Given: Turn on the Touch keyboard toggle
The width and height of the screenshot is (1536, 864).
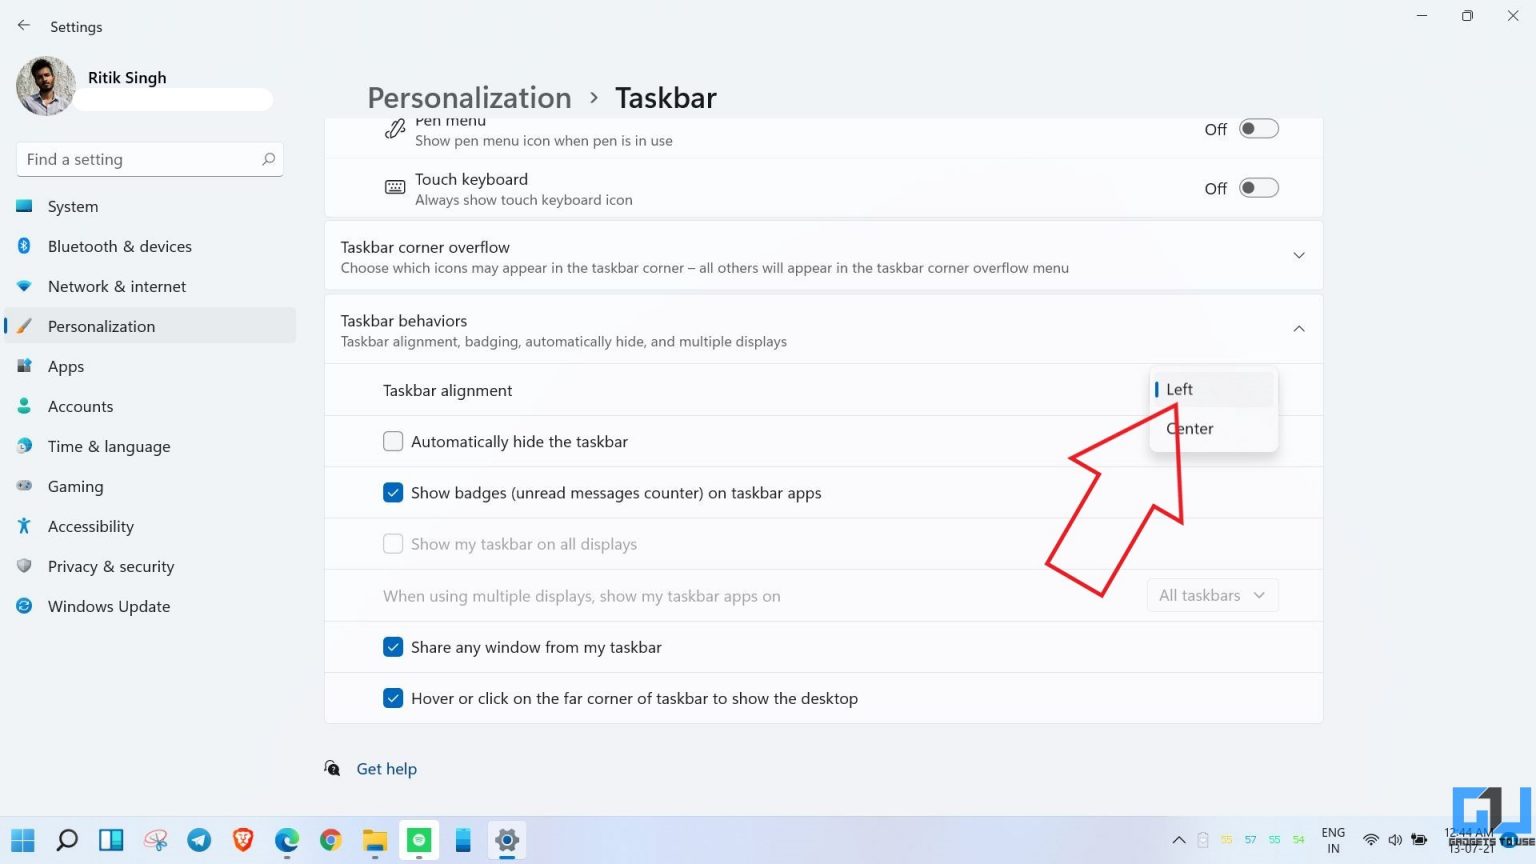Looking at the screenshot, I should coord(1259,187).
